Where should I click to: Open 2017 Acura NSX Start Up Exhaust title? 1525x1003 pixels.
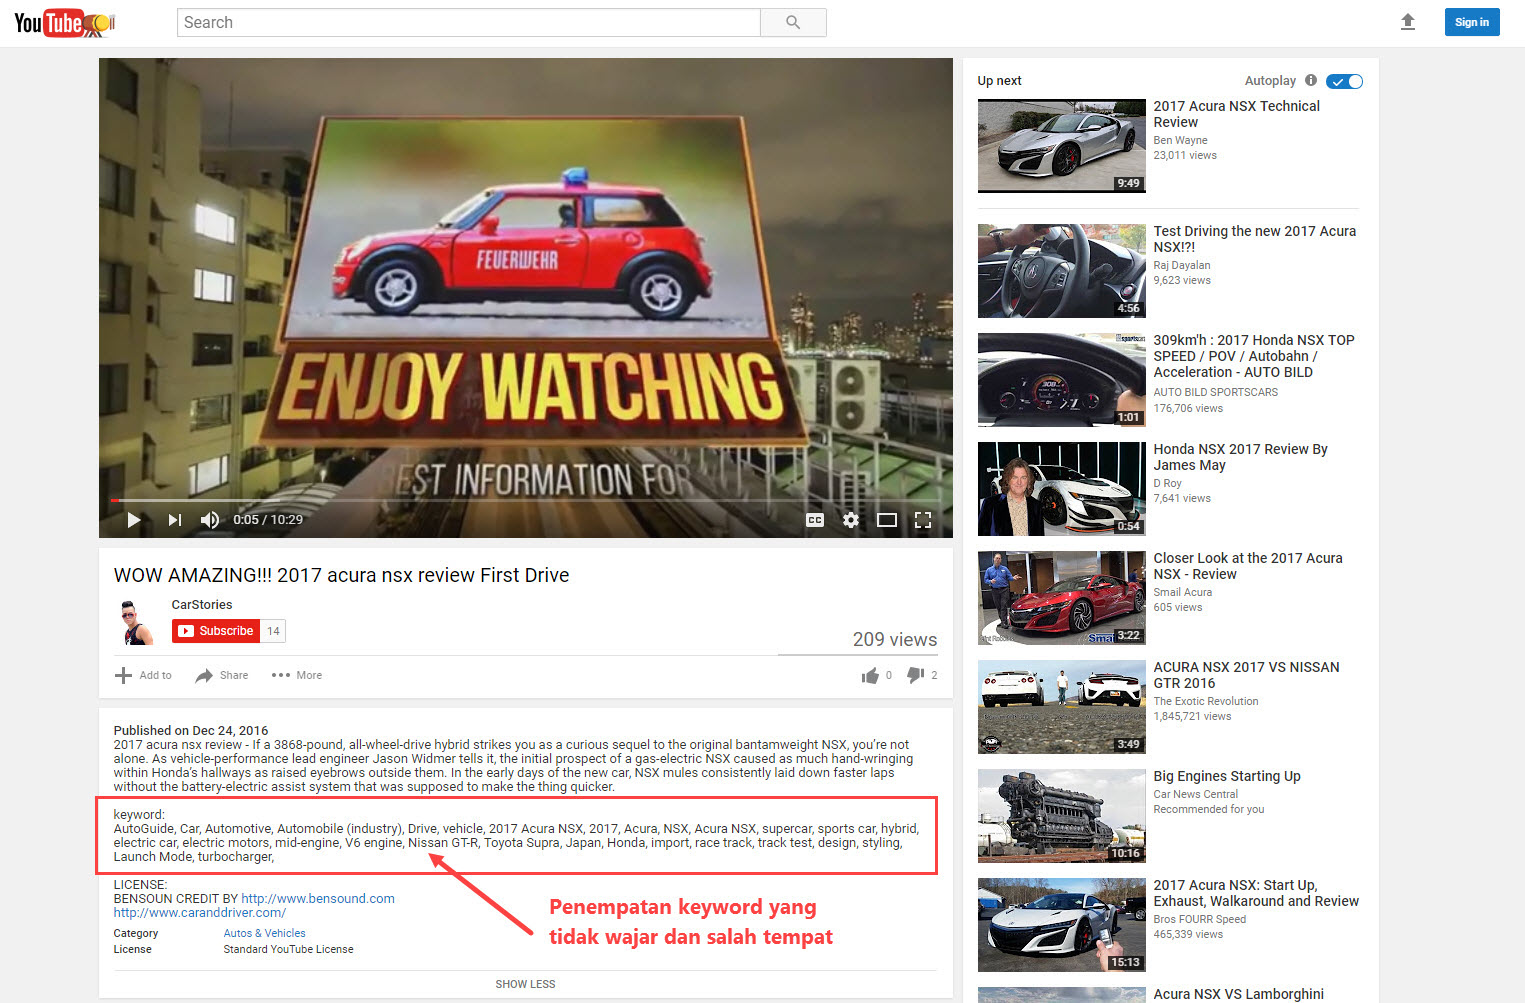tap(1256, 893)
